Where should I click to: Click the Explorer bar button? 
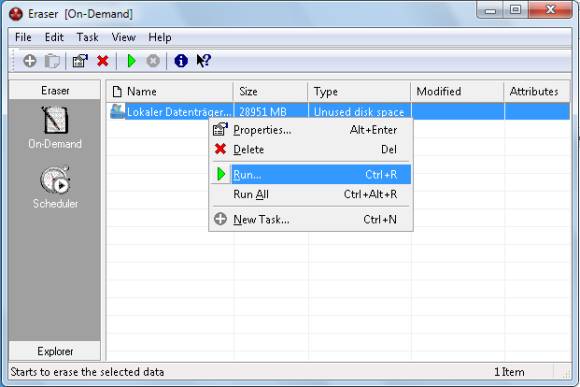point(55,351)
